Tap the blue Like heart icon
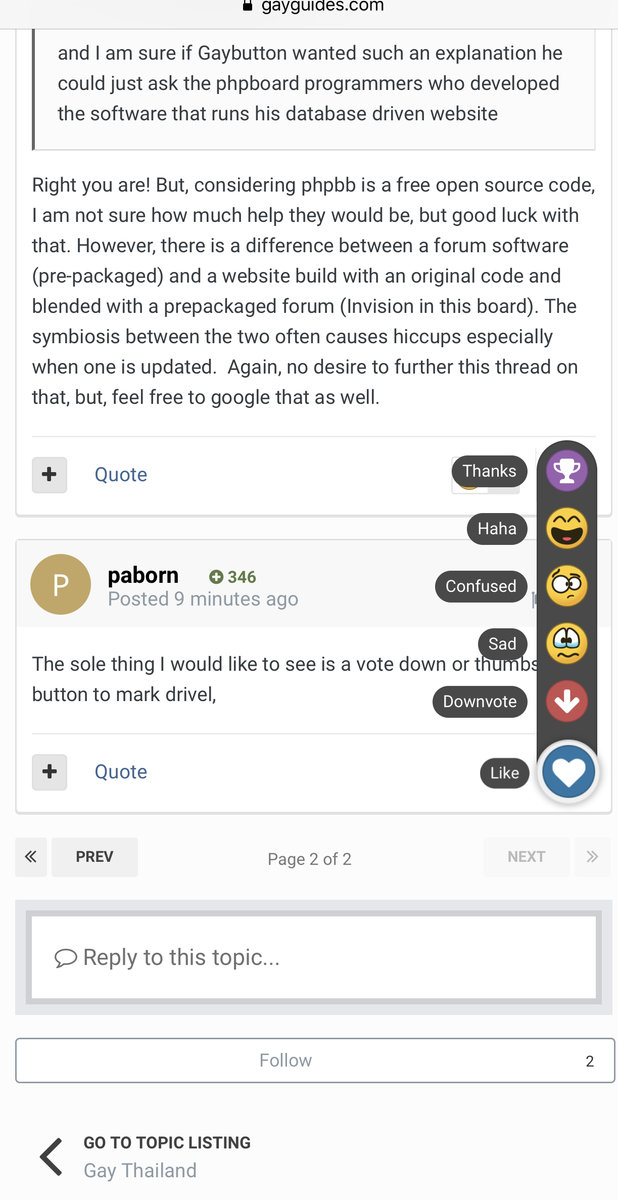 point(568,772)
